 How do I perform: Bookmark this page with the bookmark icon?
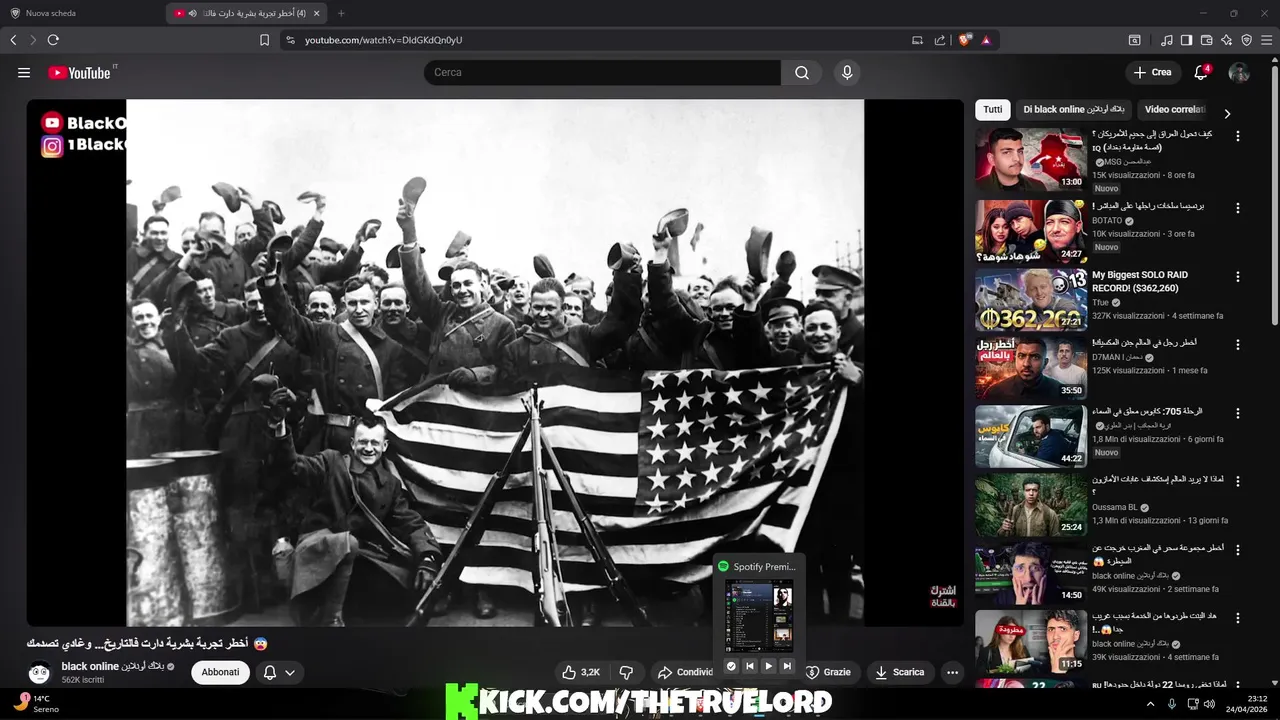click(264, 40)
